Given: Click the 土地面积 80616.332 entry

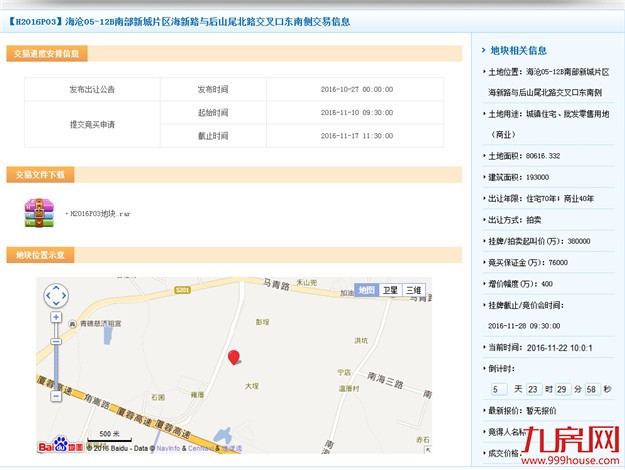Looking at the screenshot, I should pyautogui.click(x=524, y=156).
